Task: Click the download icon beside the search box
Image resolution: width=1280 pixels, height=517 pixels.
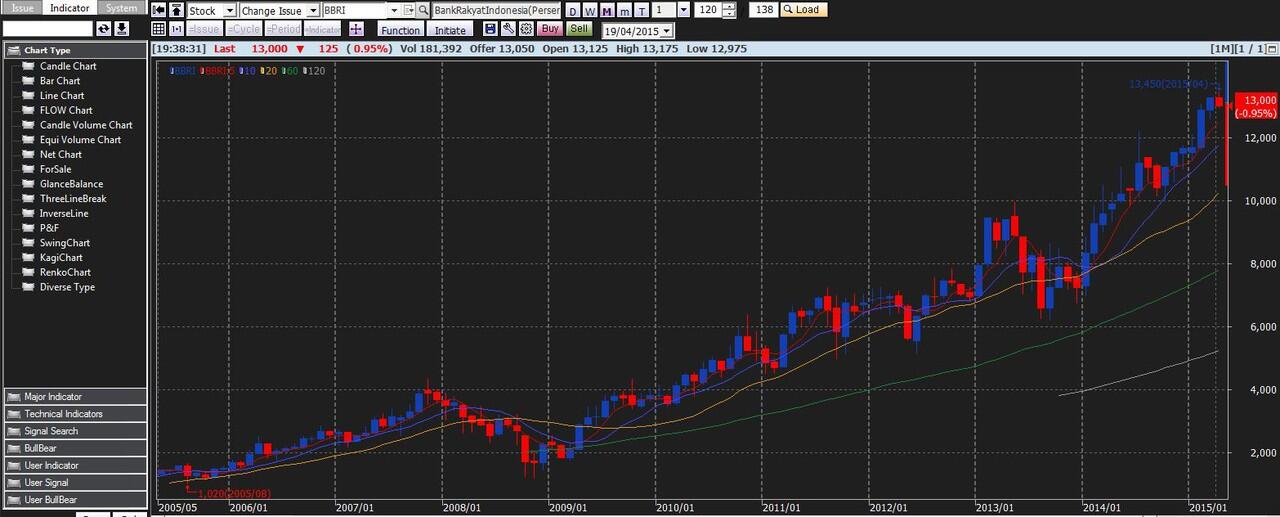Action: 122,29
